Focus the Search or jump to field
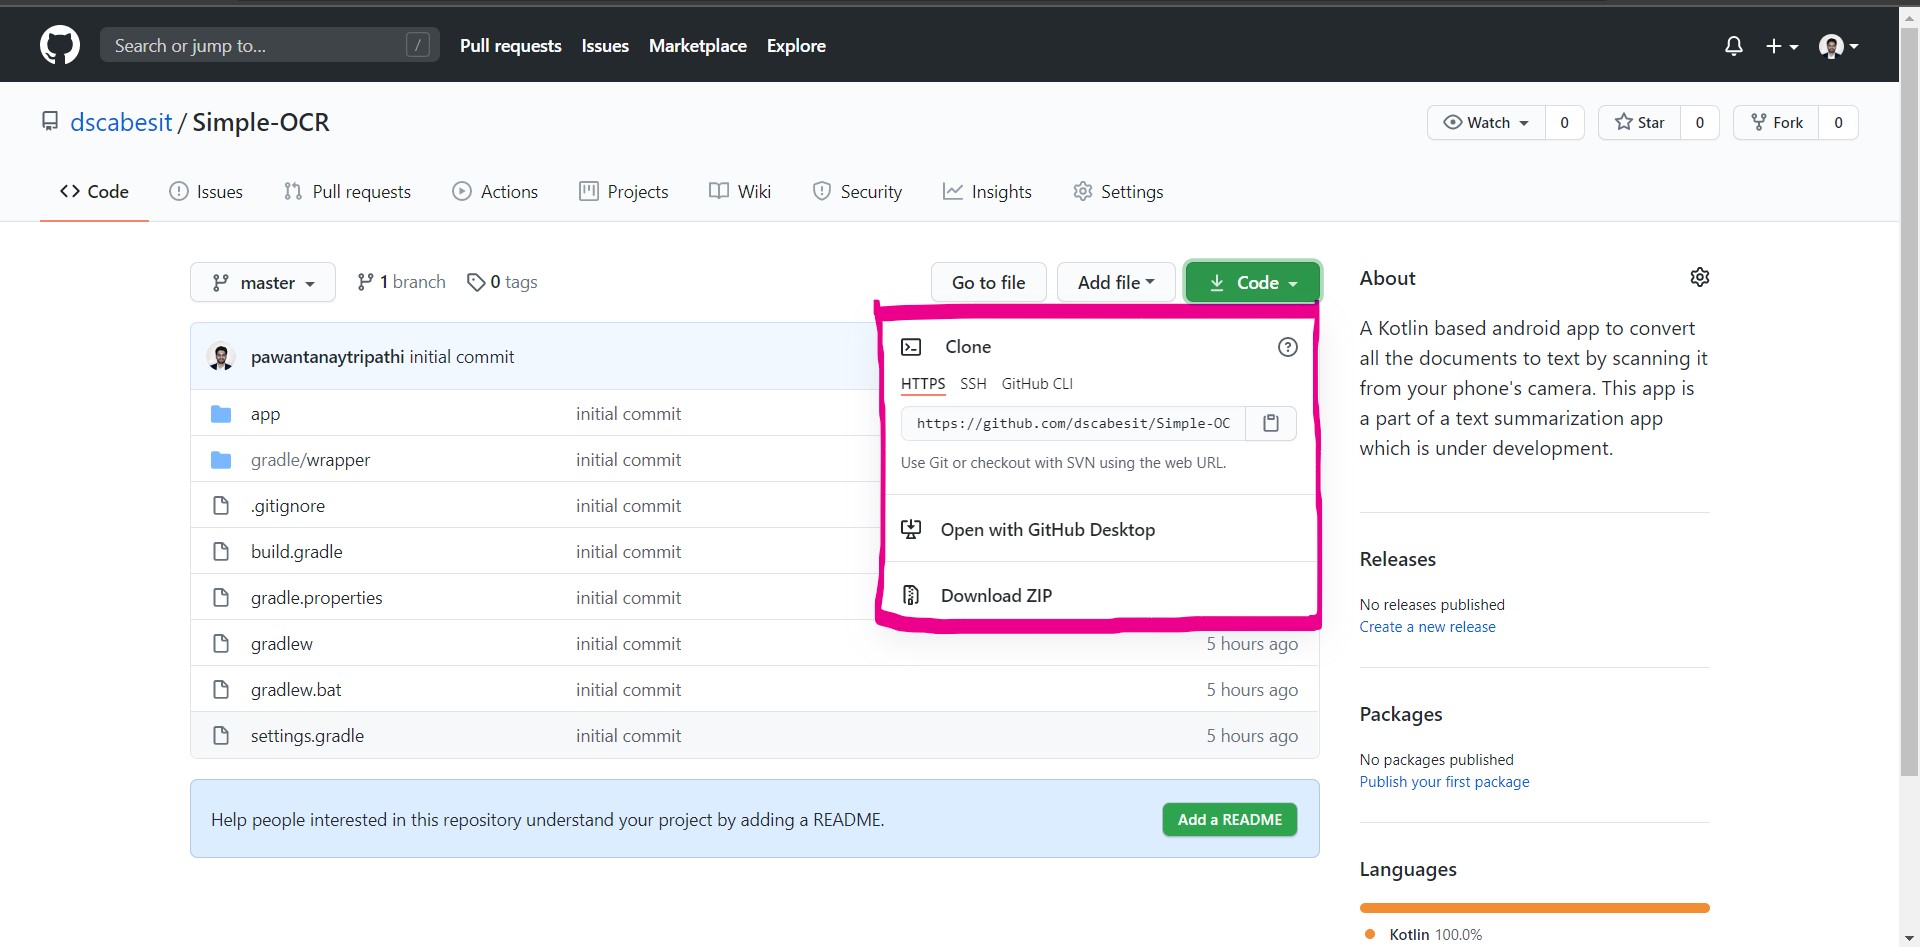This screenshot has height=947, width=1920. pyautogui.click(x=270, y=45)
